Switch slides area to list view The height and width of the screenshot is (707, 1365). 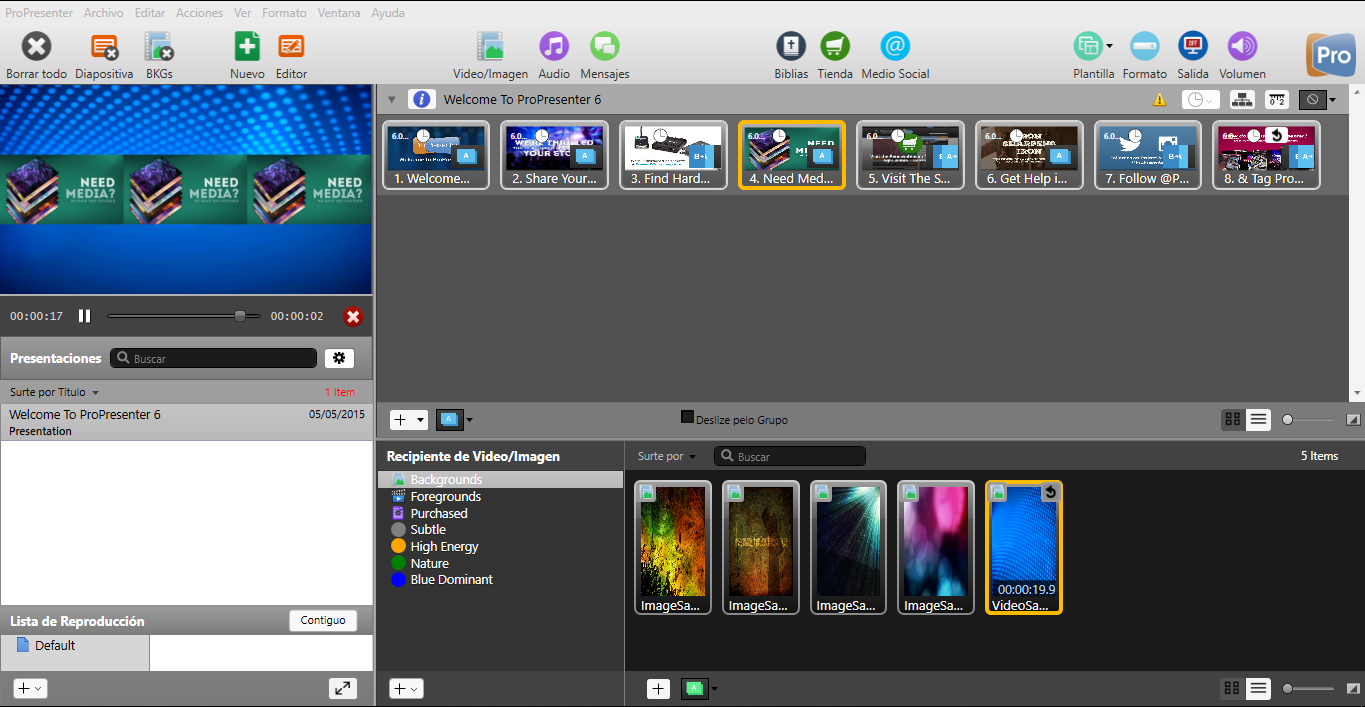click(1259, 420)
